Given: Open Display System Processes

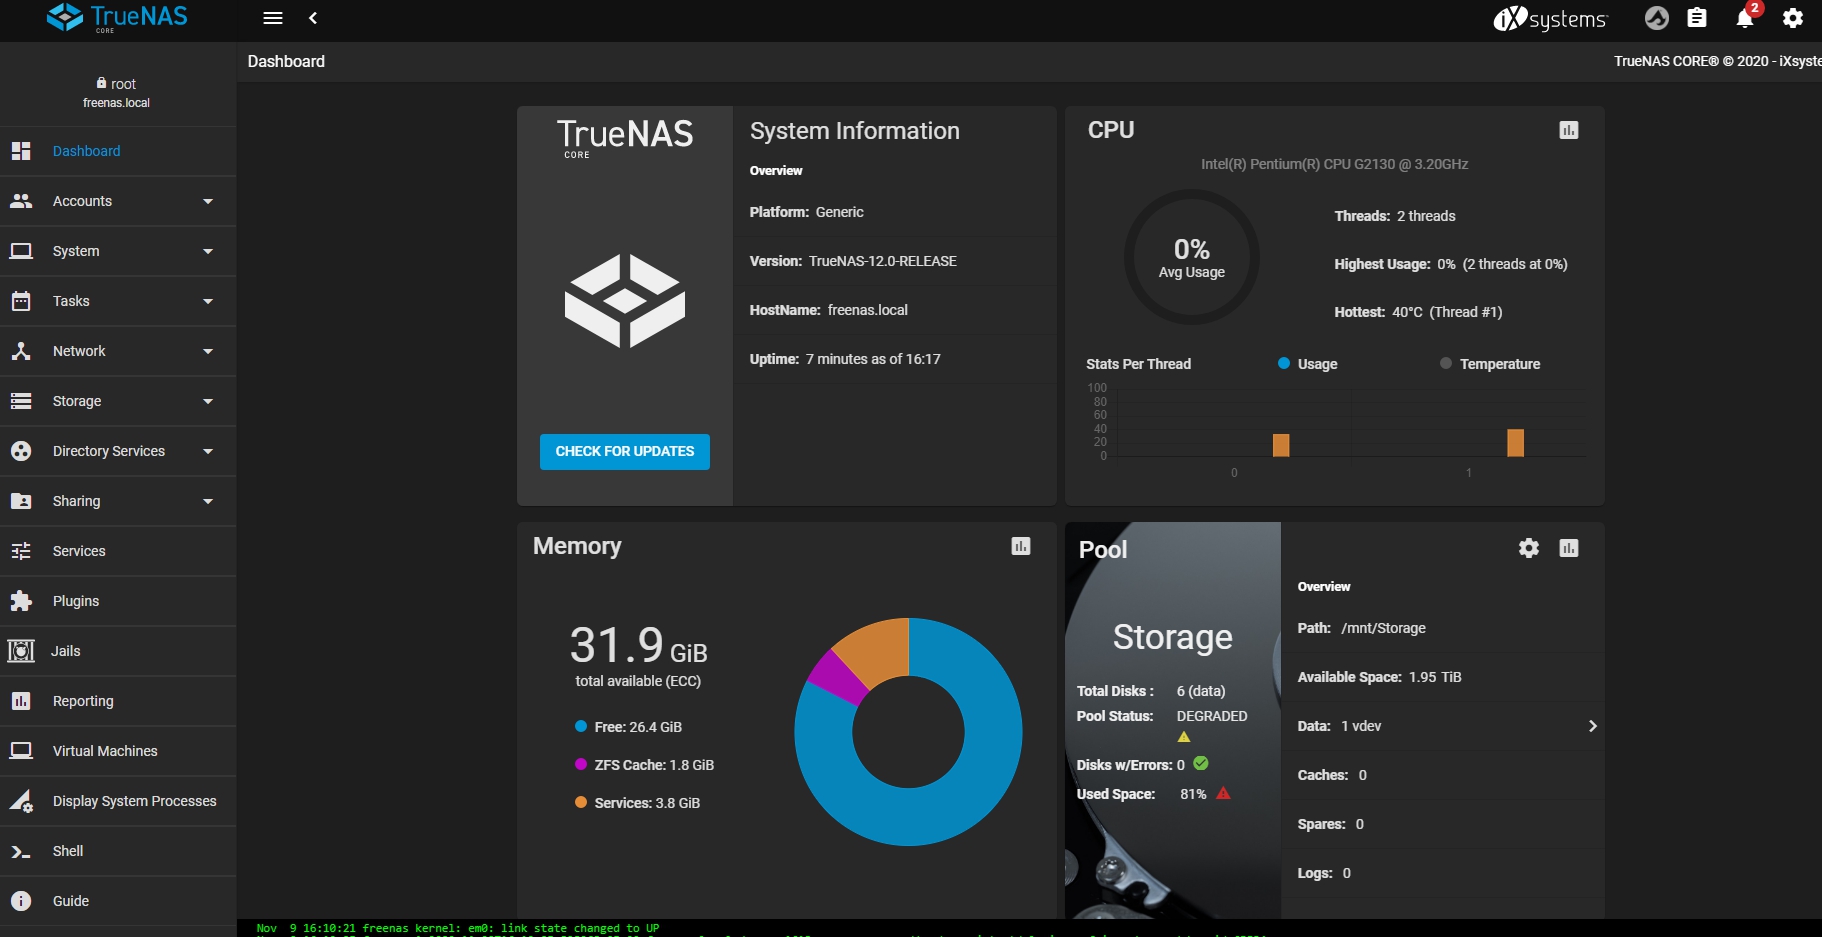Looking at the screenshot, I should (118, 801).
